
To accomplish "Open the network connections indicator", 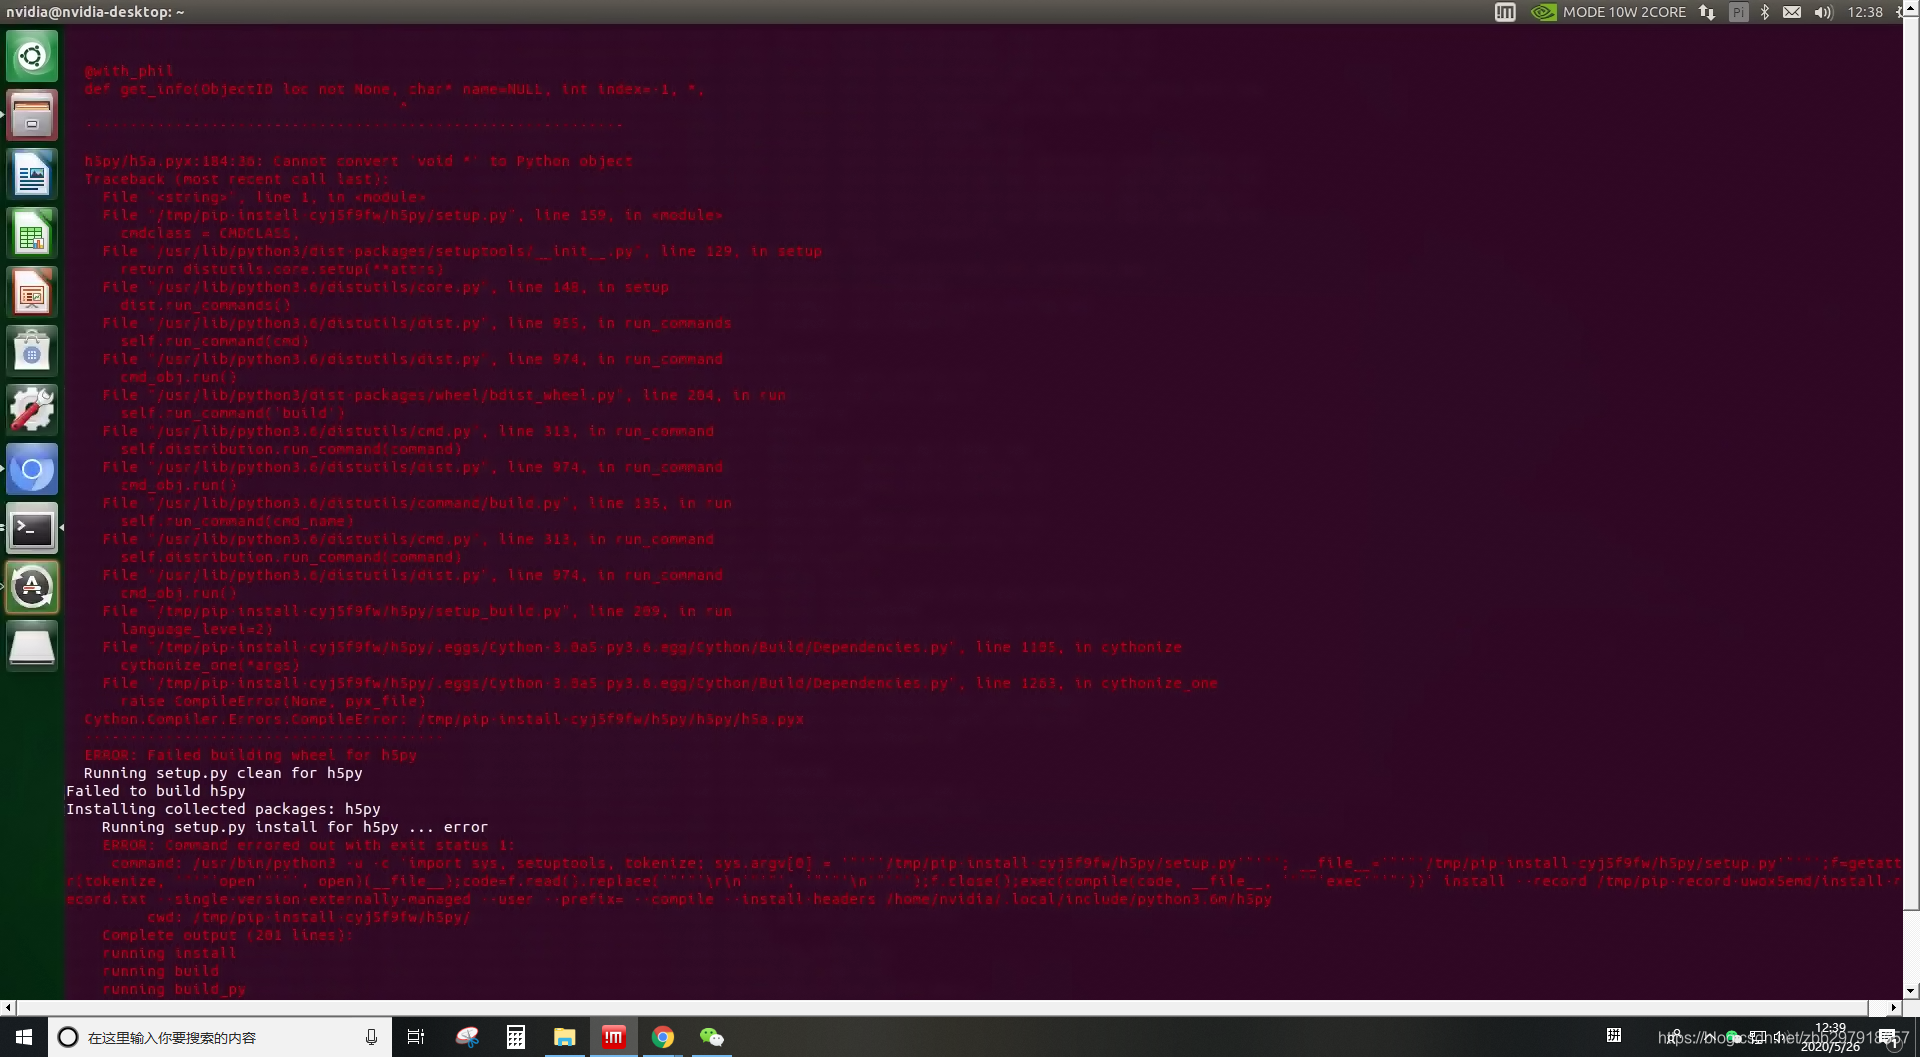I will (1707, 12).
